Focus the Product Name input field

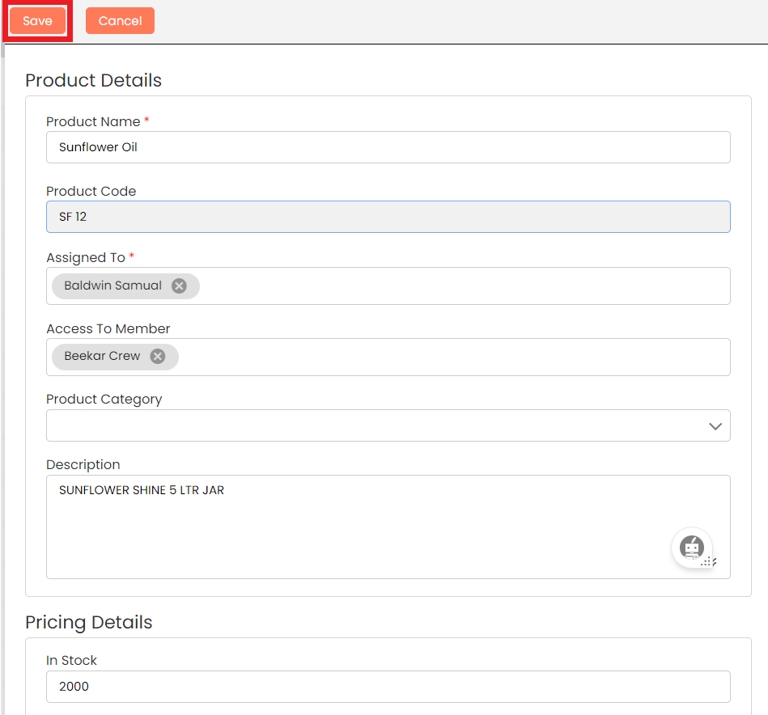click(x=388, y=147)
